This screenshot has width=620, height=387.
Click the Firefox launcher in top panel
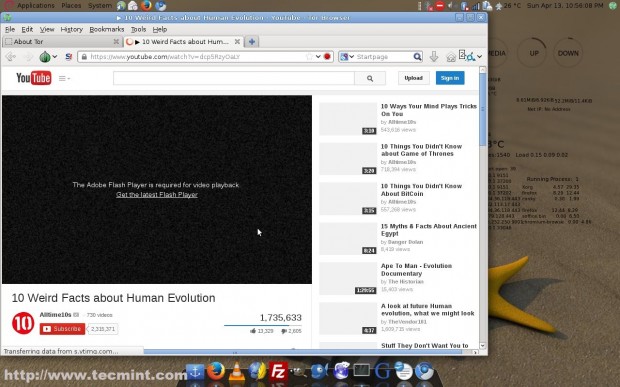[146, 6]
